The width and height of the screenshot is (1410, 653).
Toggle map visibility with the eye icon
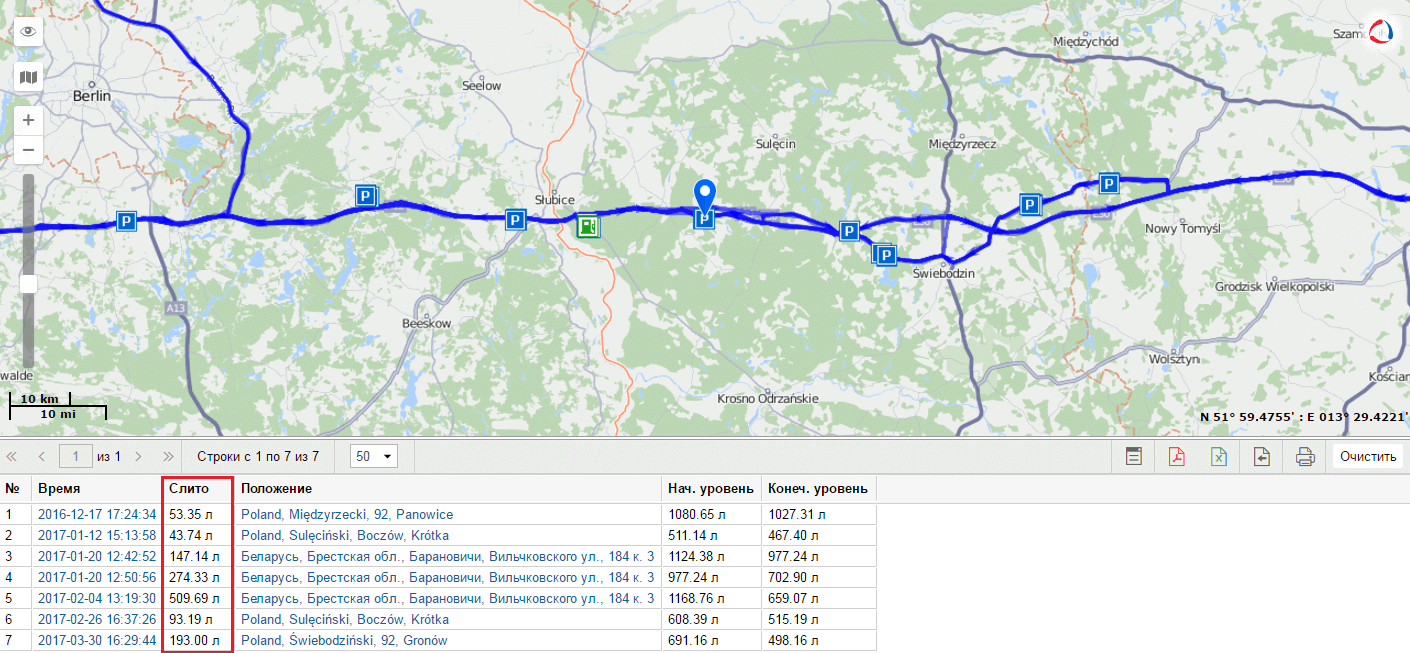click(x=28, y=31)
